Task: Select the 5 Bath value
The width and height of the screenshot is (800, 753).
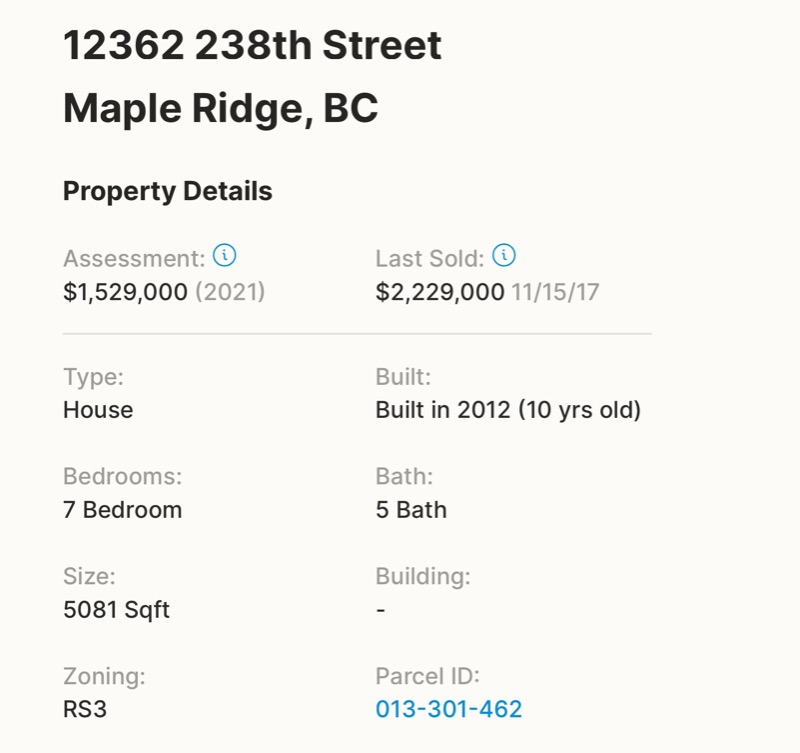Action: click(411, 509)
